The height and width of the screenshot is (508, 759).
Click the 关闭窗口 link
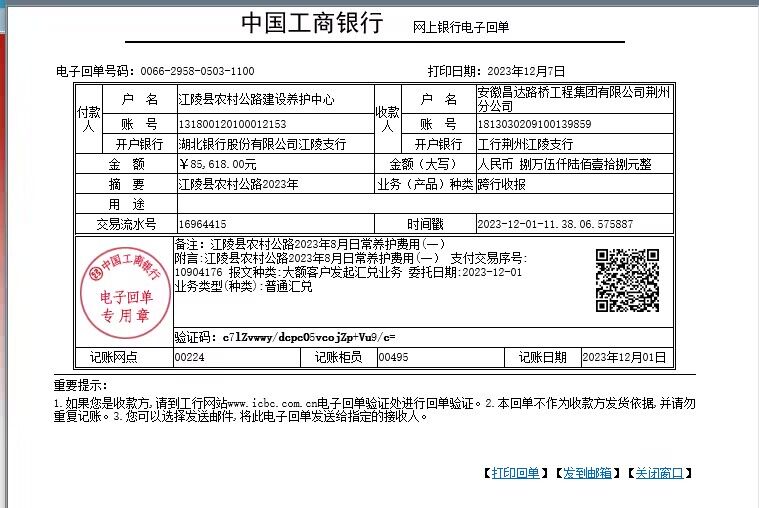pyautogui.click(x=659, y=473)
